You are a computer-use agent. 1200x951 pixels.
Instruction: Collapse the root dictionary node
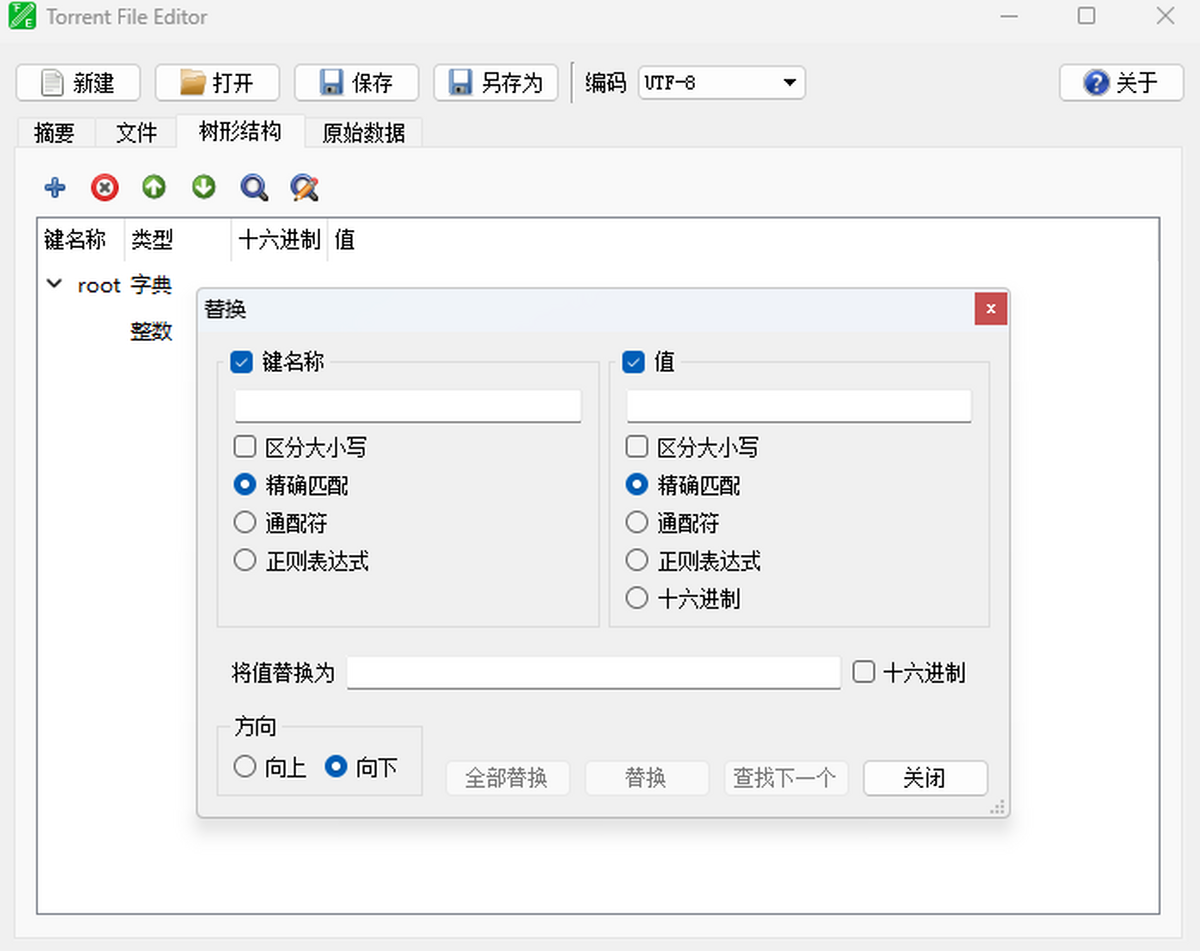point(54,284)
